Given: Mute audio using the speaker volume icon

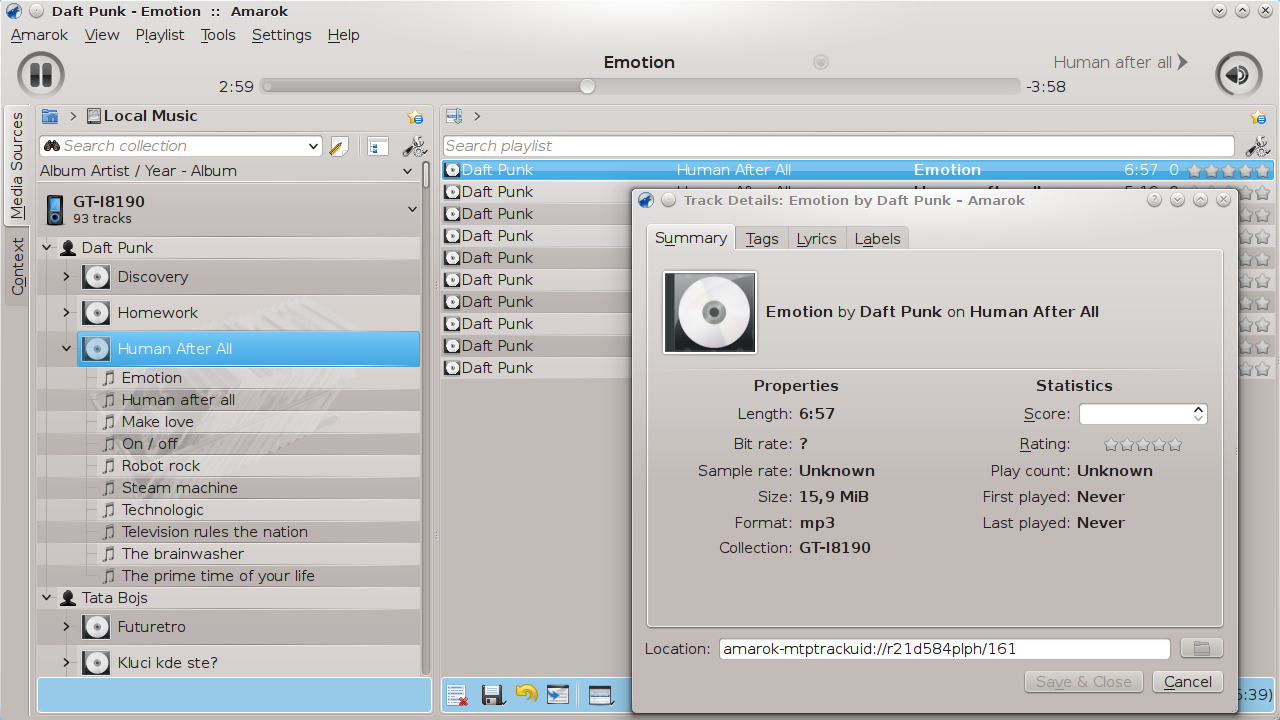Looking at the screenshot, I should (1238, 75).
